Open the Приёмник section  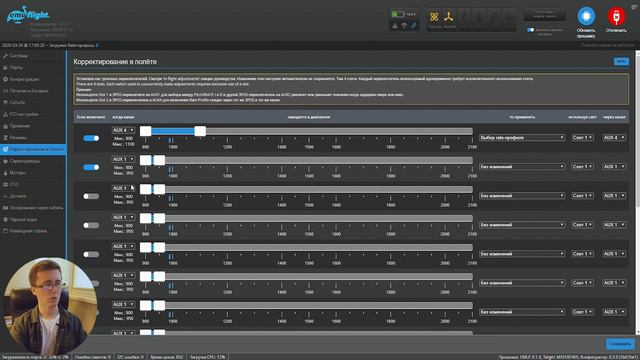pos(33,126)
